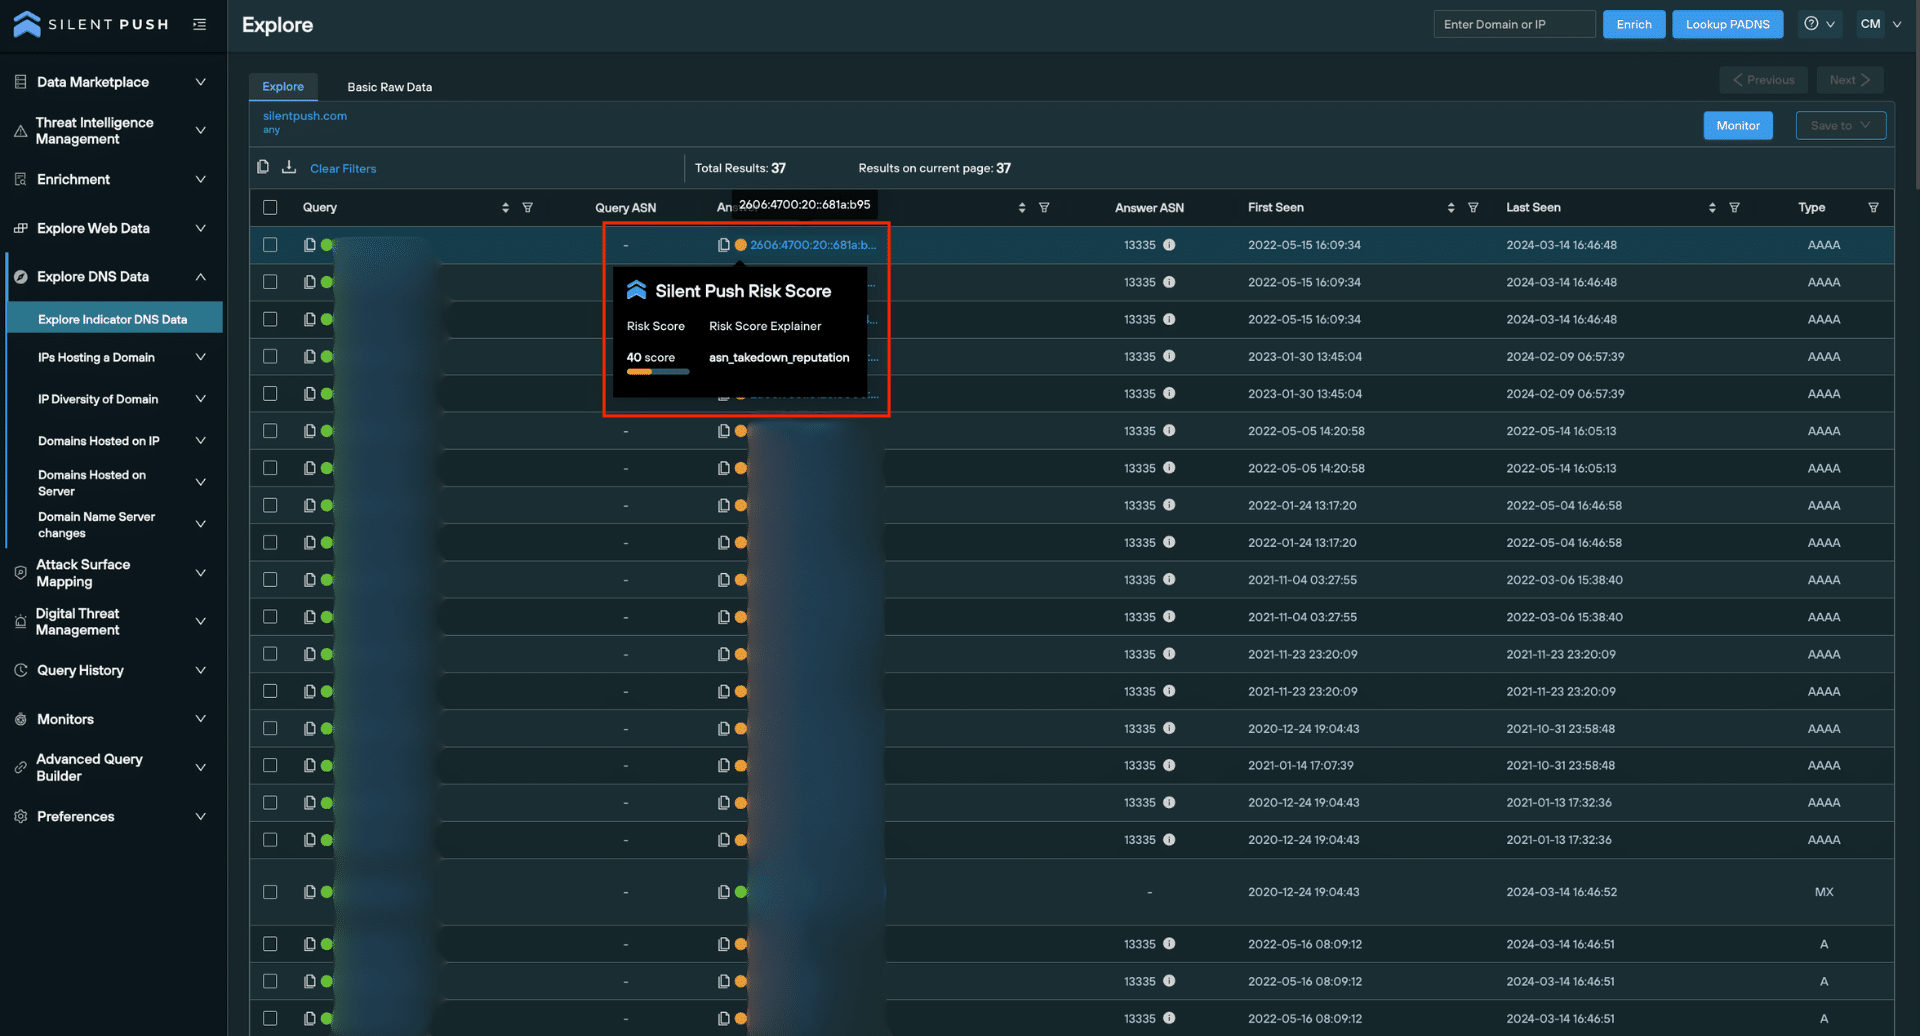This screenshot has height=1036, width=1920.
Task: Click ASN info icon in 2023-01-30 13:45:04 first row
Action: [x=1169, y=357]
